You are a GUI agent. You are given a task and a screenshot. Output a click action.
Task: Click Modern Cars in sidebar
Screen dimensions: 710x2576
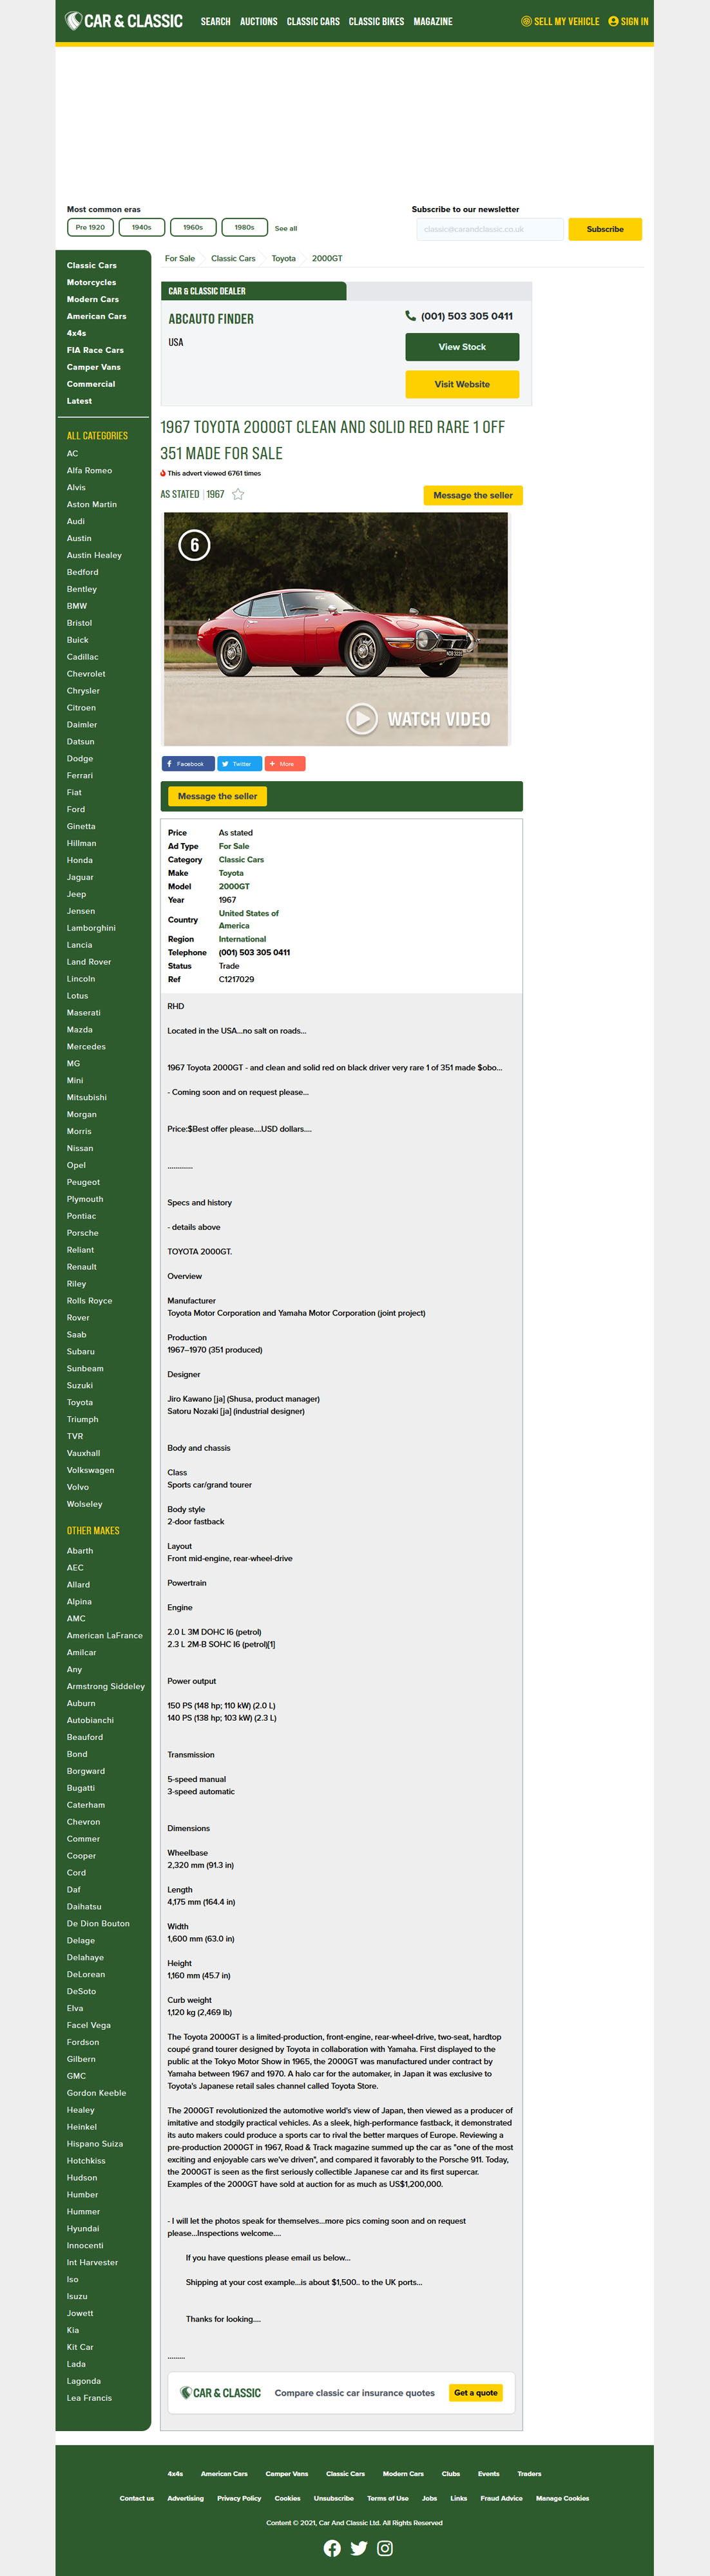pyautogui.click(x=92, y=299)
